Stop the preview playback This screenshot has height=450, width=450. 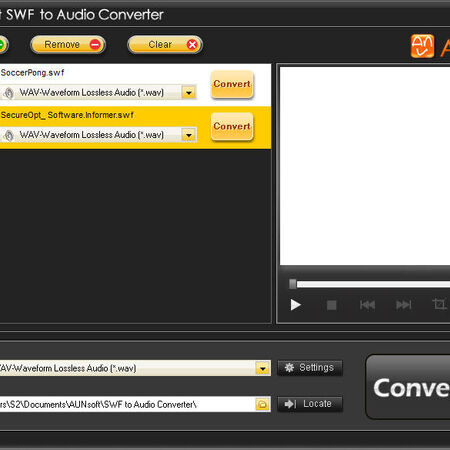[x=331, y=305]
